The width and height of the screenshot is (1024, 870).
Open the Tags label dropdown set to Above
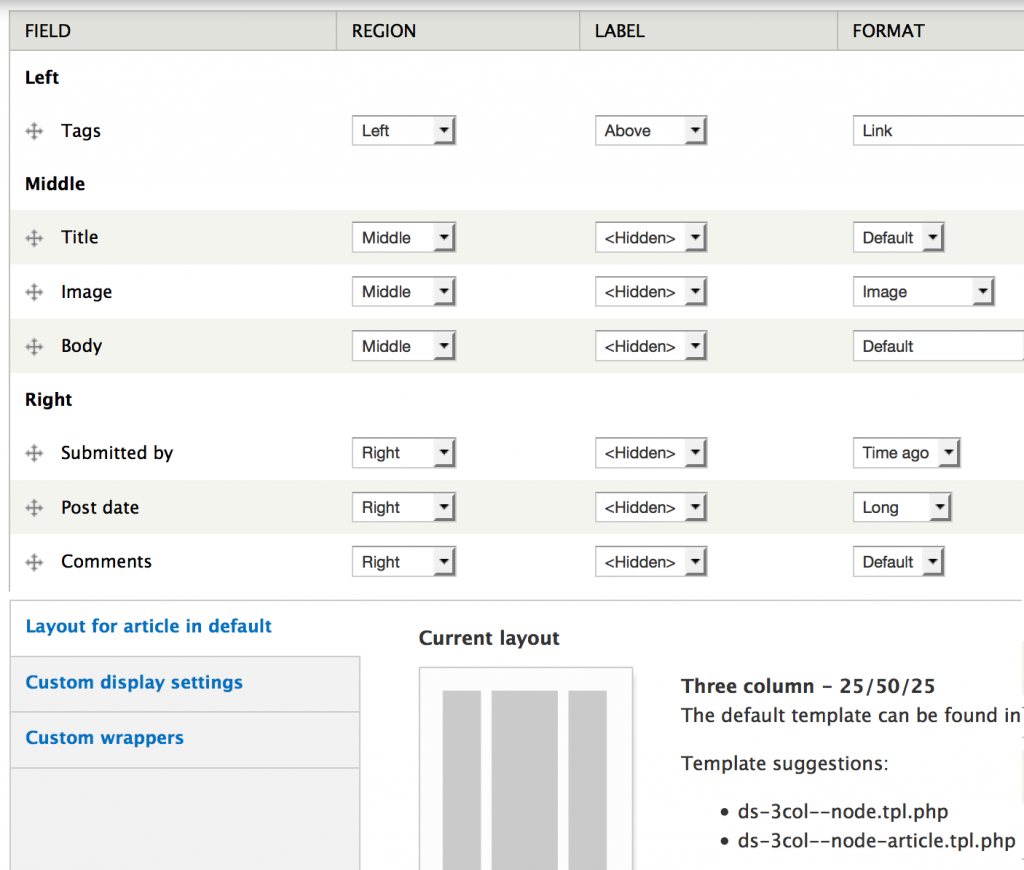point(650,131)
